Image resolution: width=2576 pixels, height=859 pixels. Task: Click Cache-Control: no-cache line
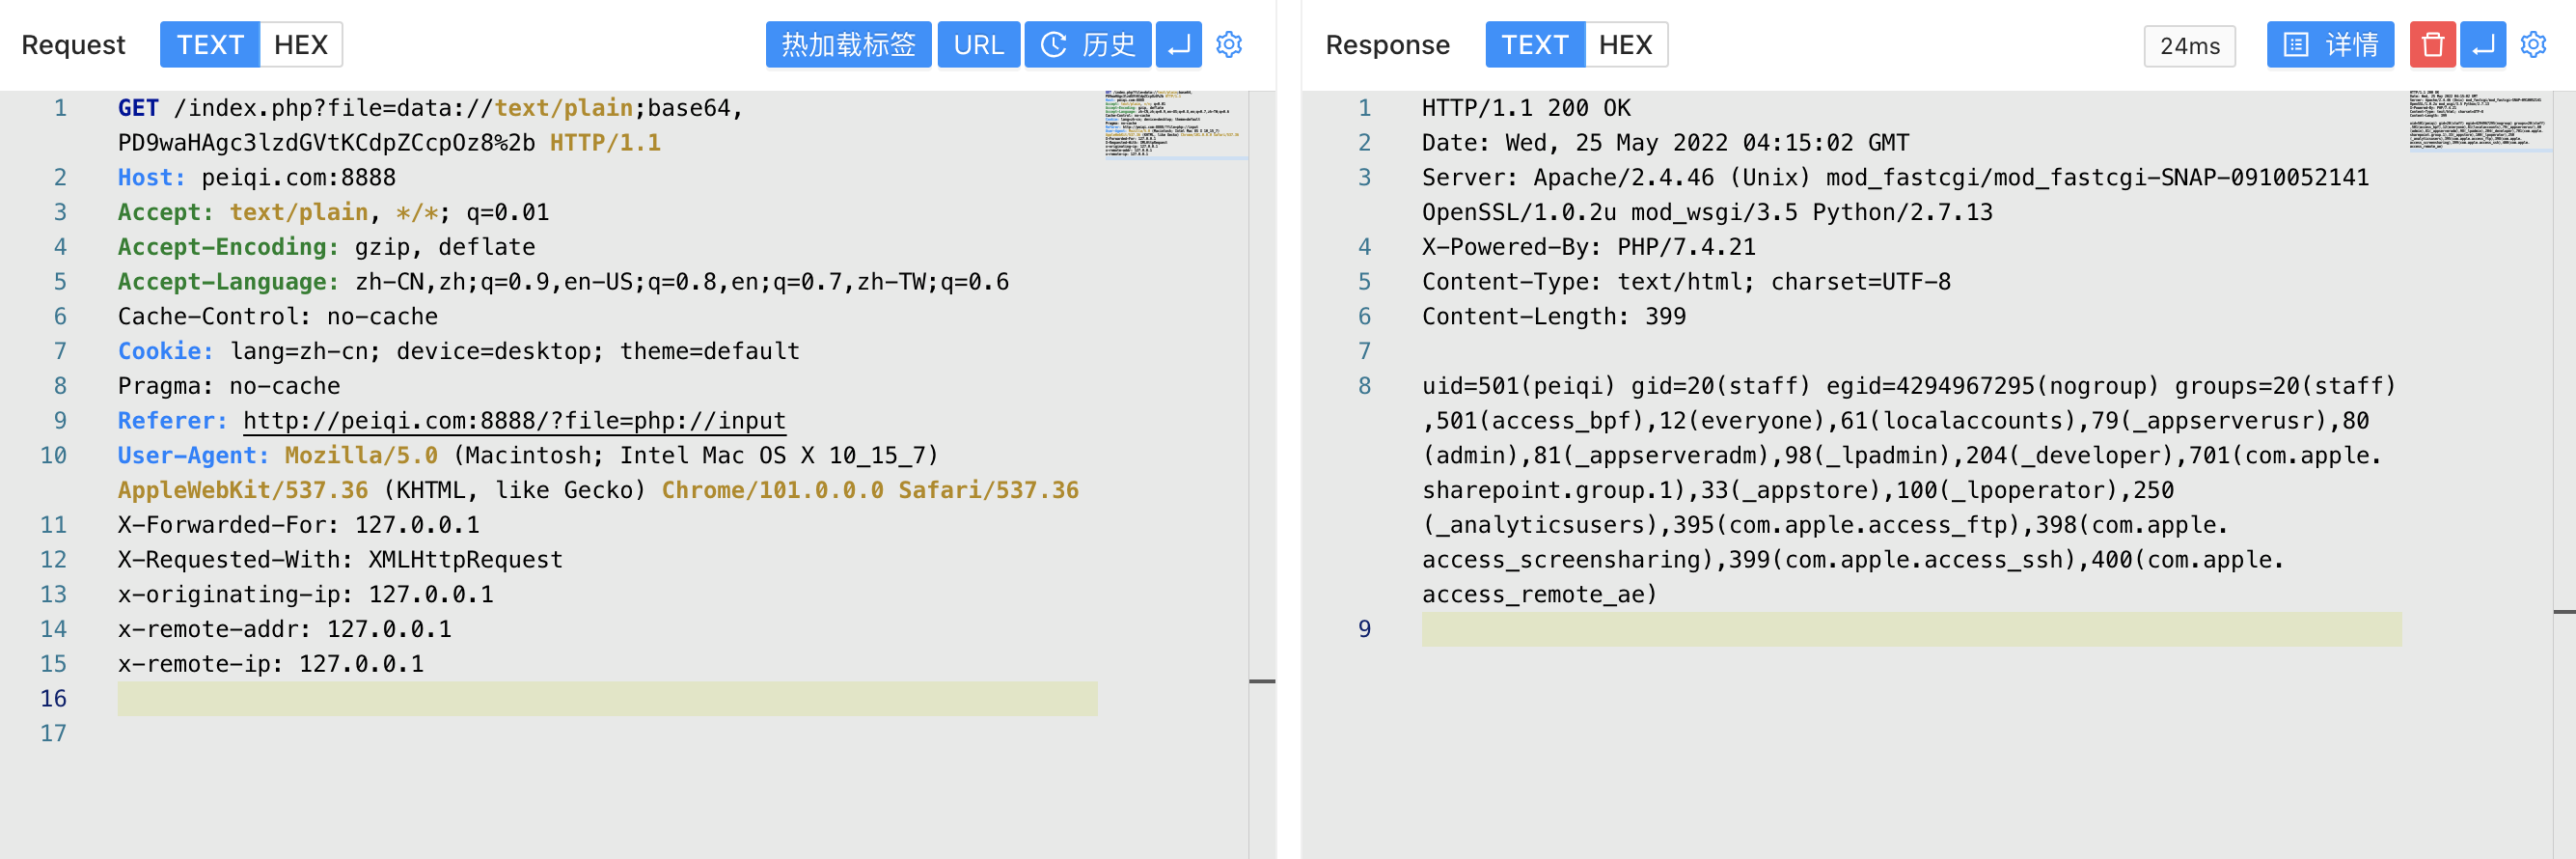pyautogui.click(x=277, y=317)
